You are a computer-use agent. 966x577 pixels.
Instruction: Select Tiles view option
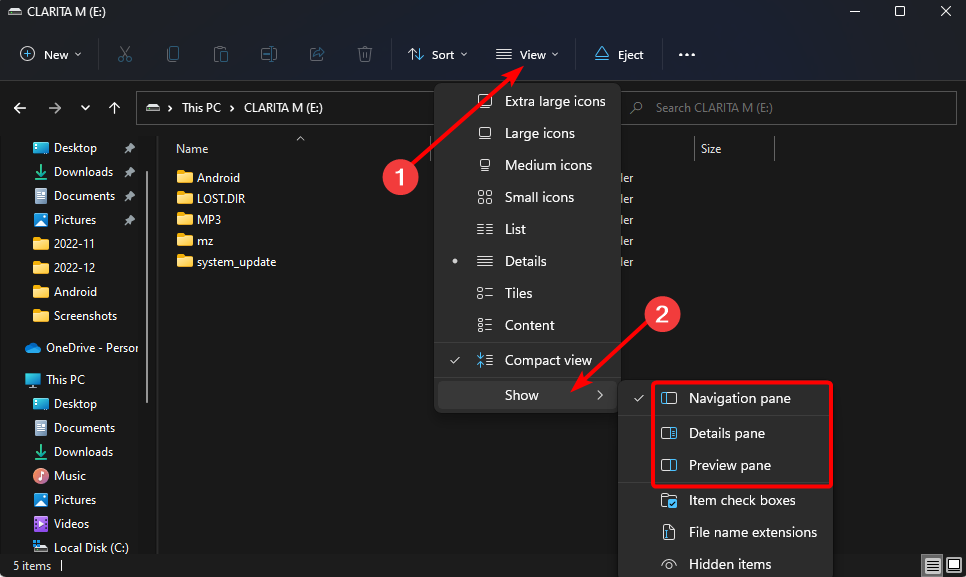point(527,293)
